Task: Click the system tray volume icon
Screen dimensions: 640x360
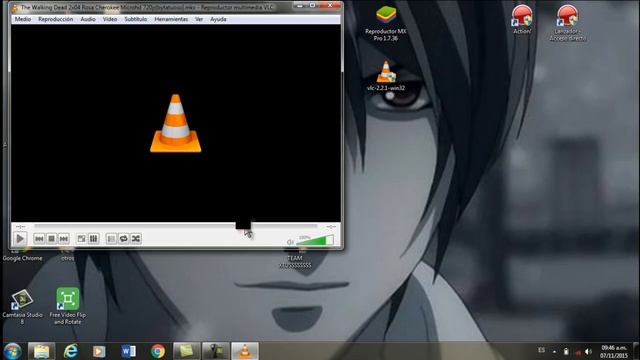Action: coord(588,351)
